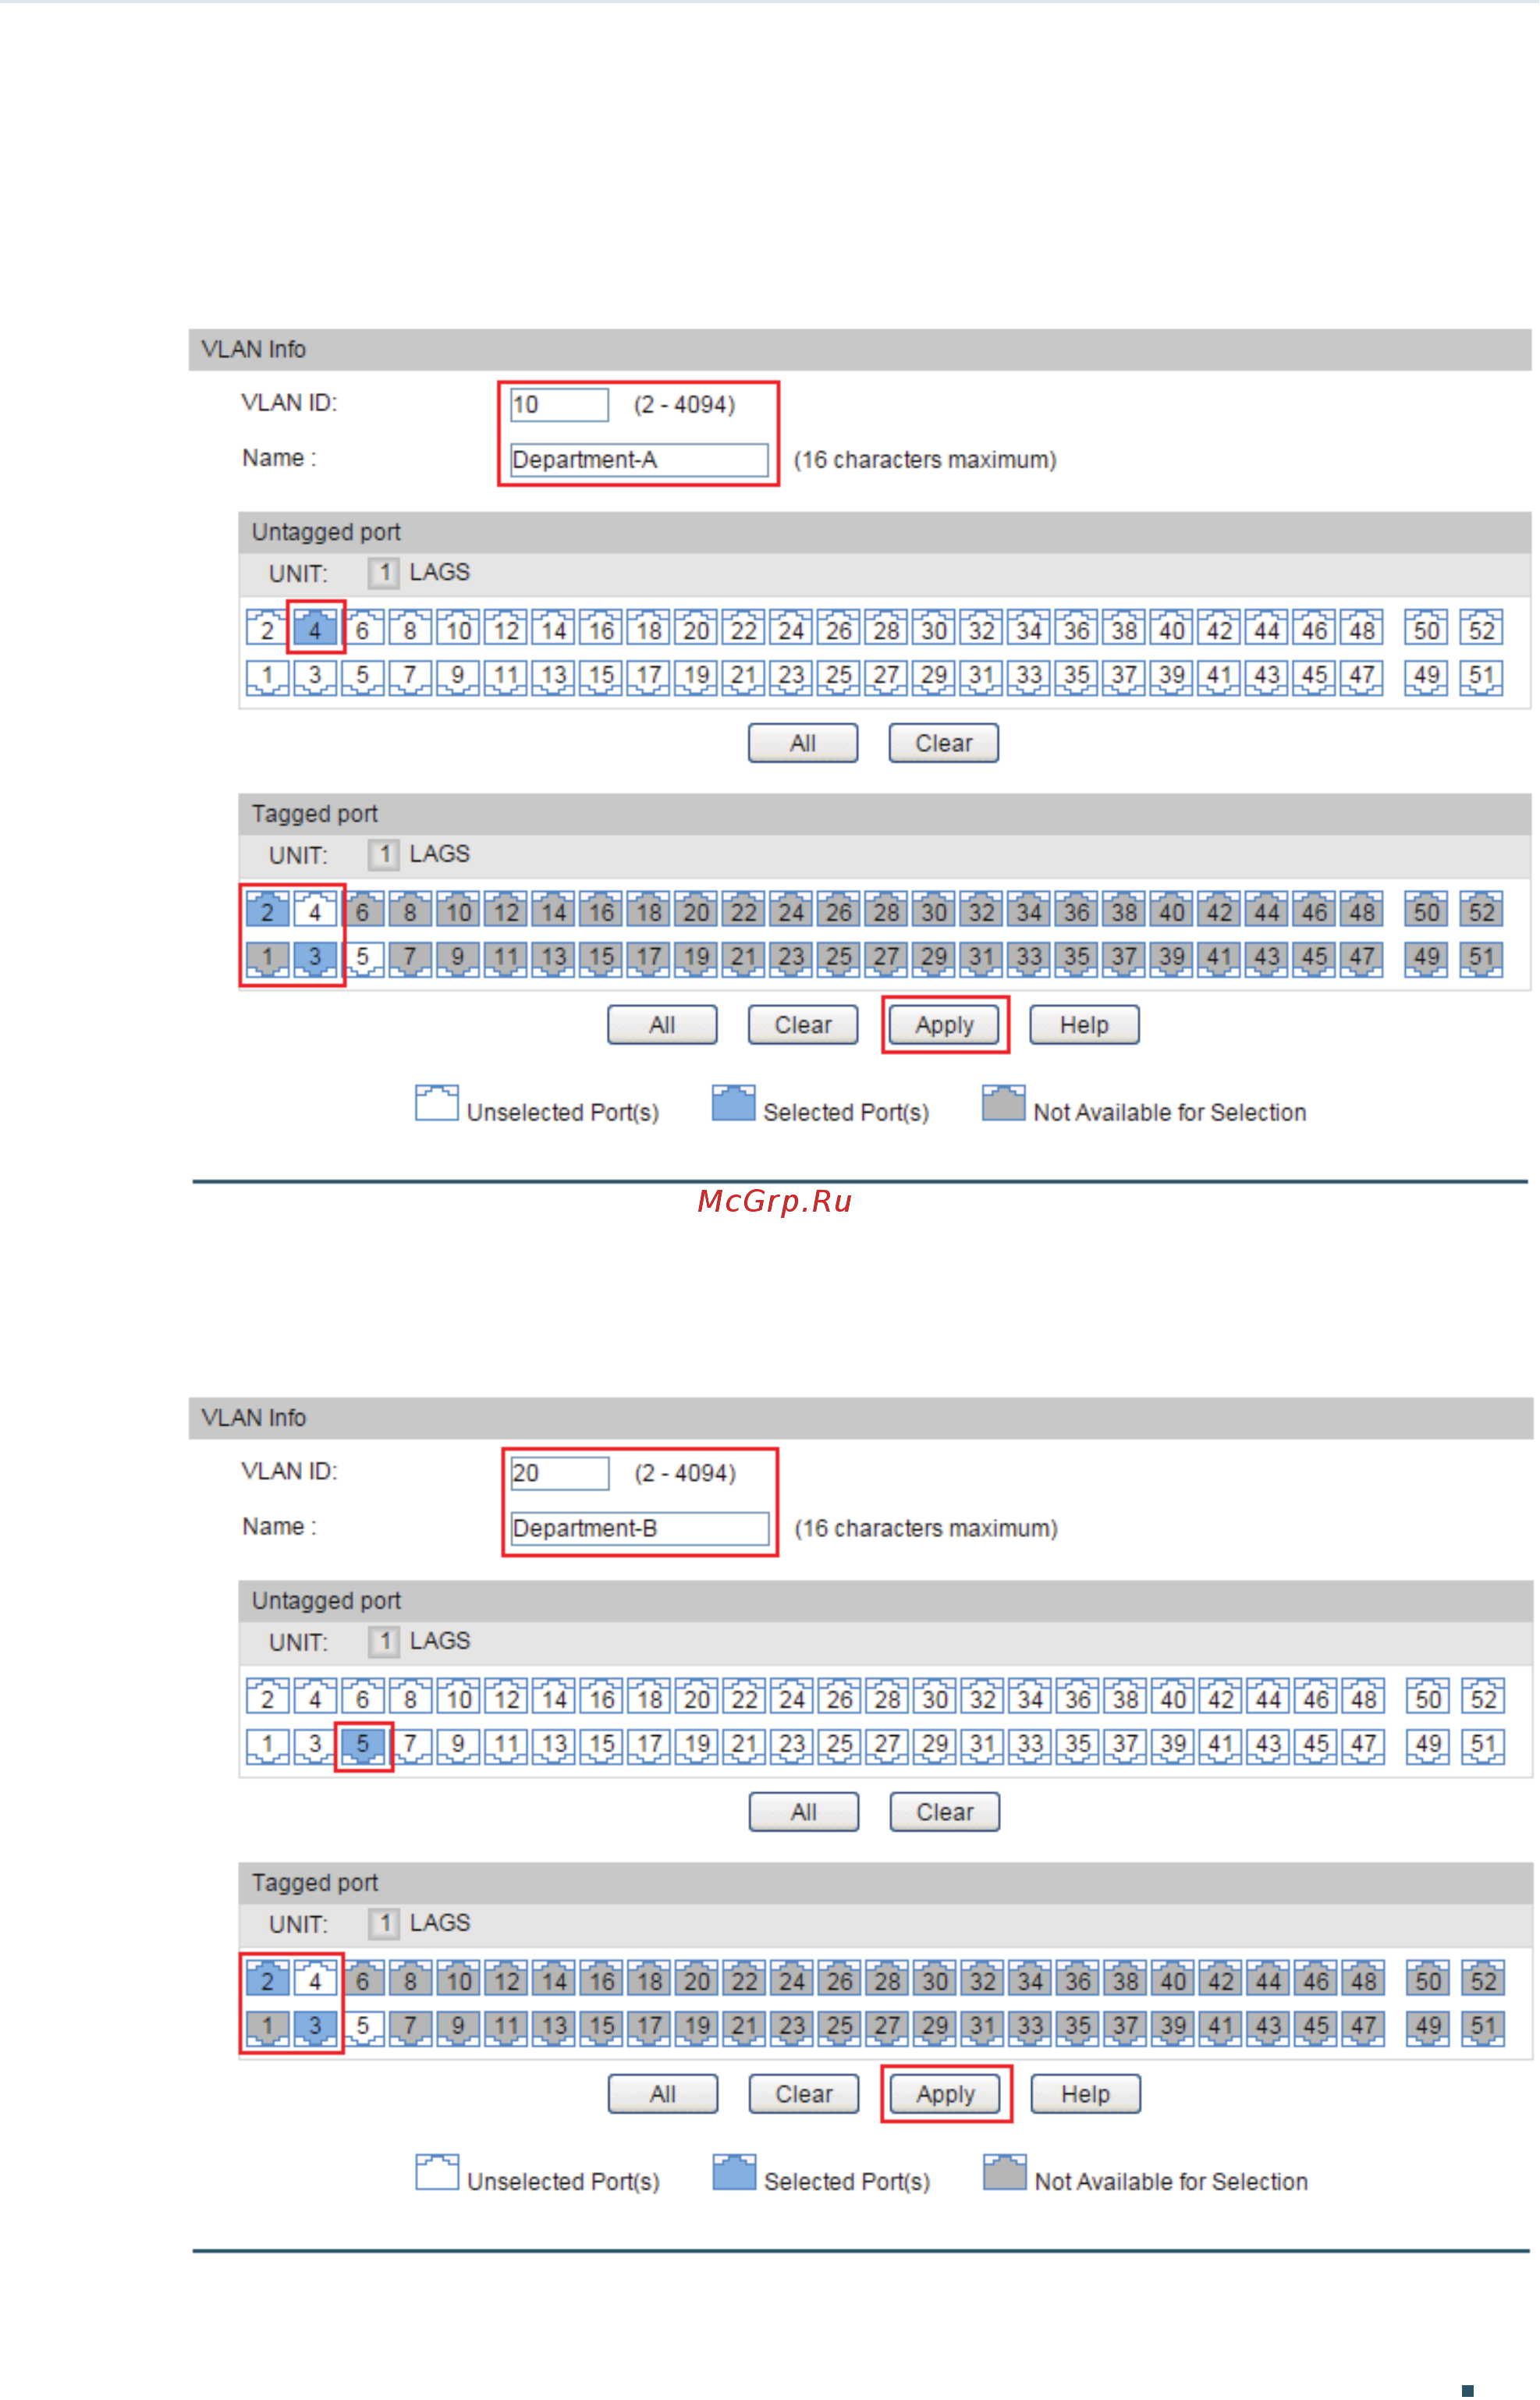This screenshot has width=1540, height=2400.
Task: Toggle untagged port 5 in Department-B VLAN
Action: pyautogui.click(x=363, y=1745)
